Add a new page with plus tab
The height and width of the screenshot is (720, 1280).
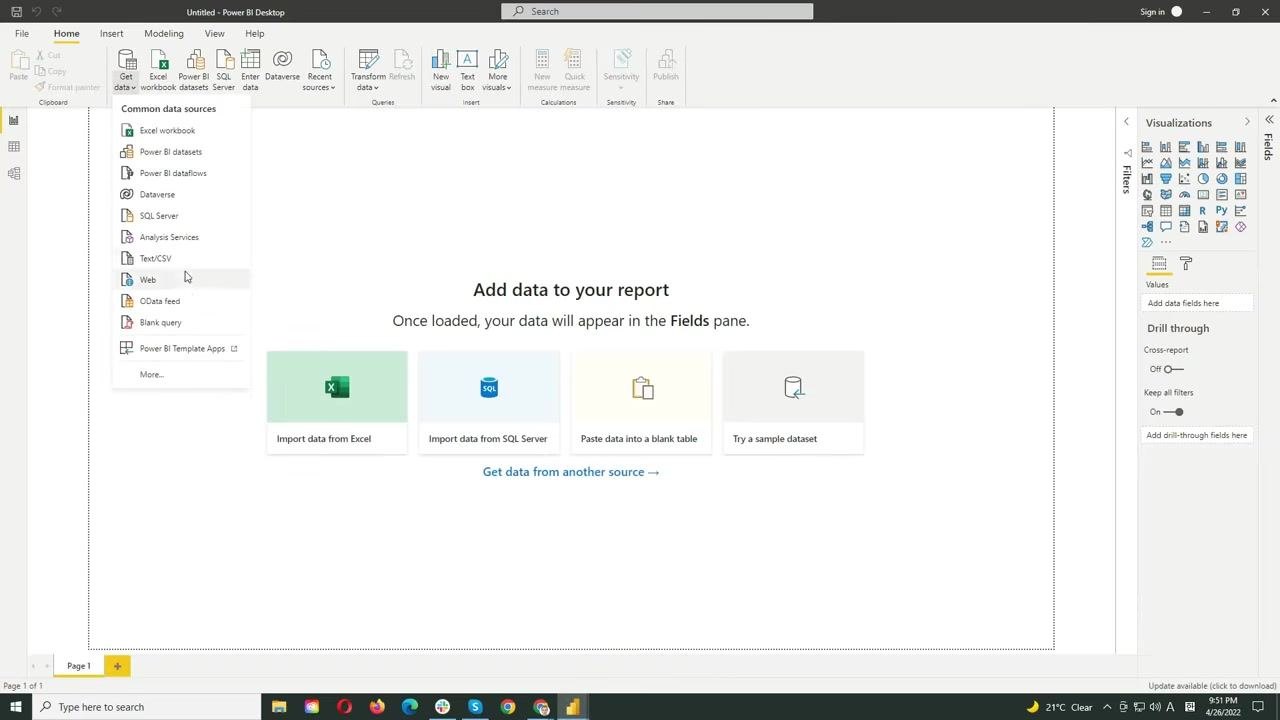pyautogui.click(x=117, y=666)
